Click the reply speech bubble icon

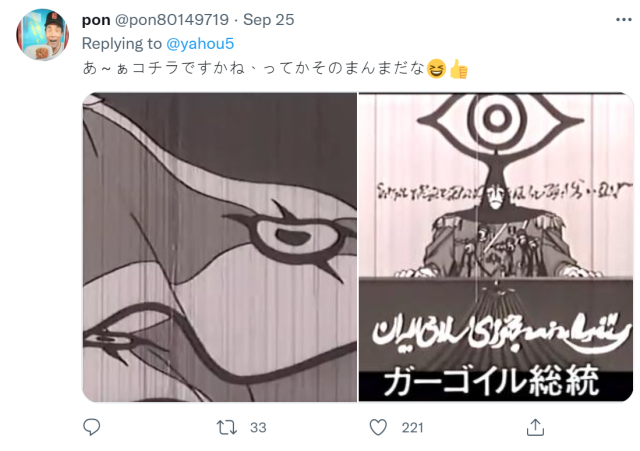pyautogui.click(x=91, y=427)
